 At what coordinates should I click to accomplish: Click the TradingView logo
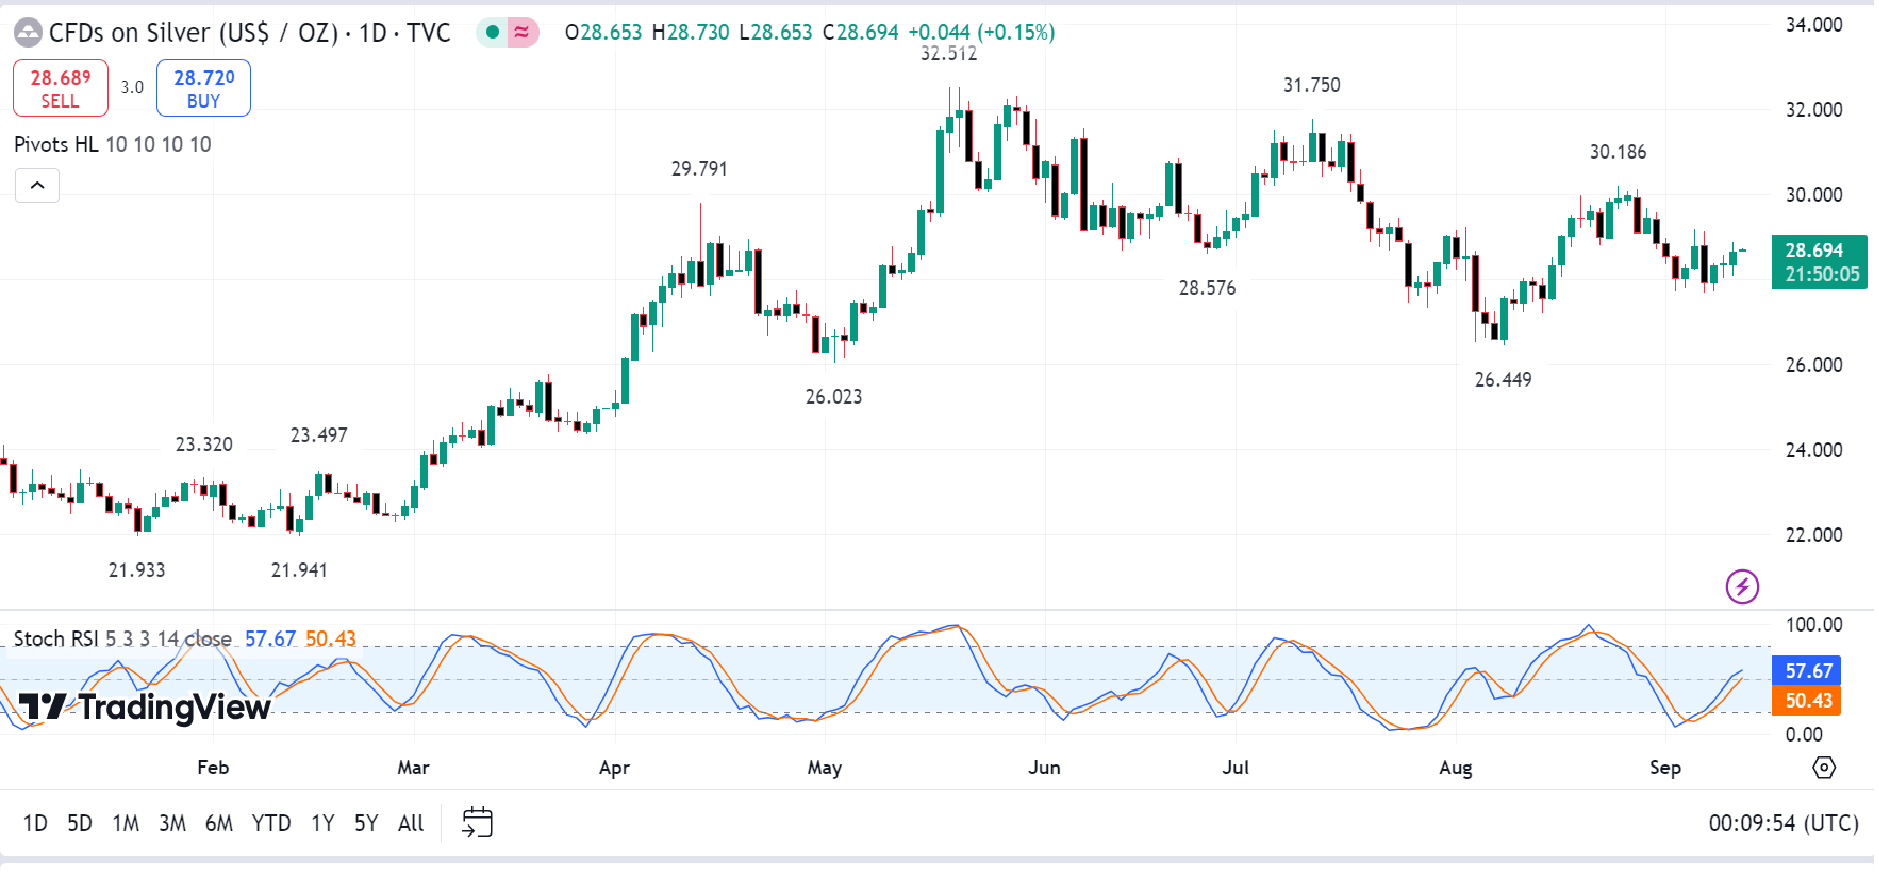point(145,707)
